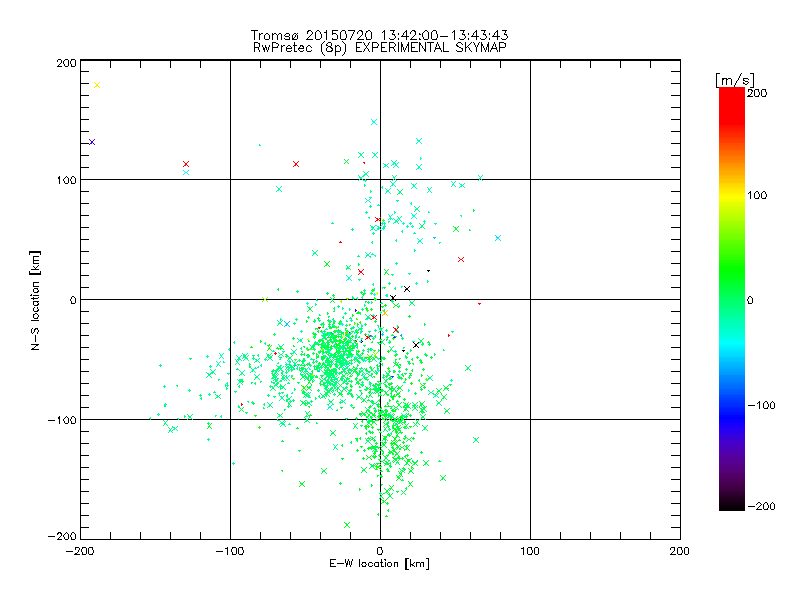The image size is (800, 600).
Task: Click the rightmost cyan X marker
Action: point(498,238)
